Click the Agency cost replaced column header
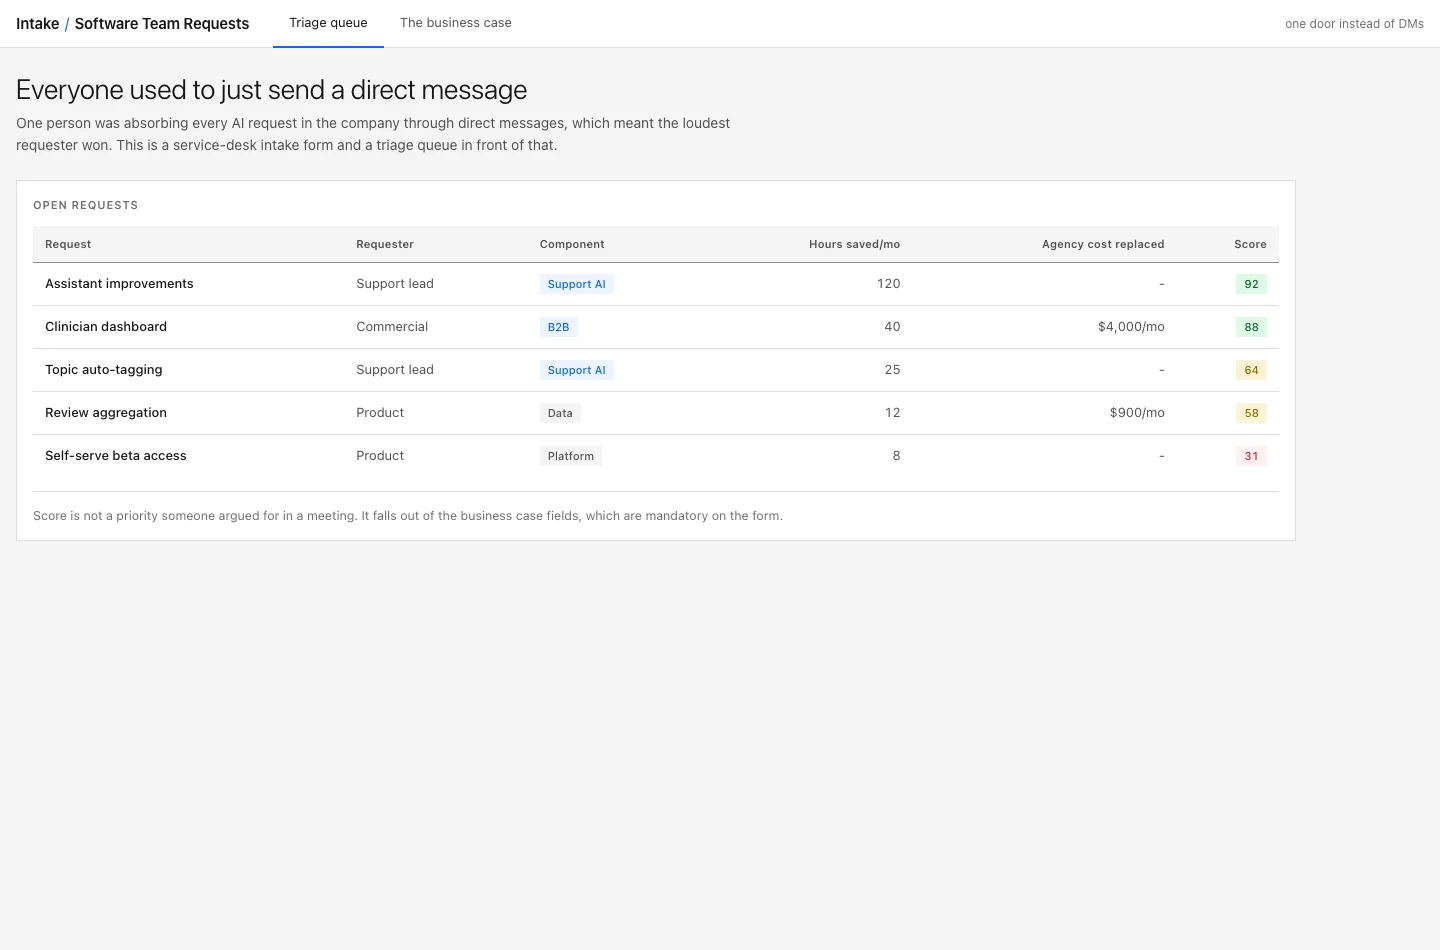This screenshot has height=950, width=1440. [x=1103, y=244]
